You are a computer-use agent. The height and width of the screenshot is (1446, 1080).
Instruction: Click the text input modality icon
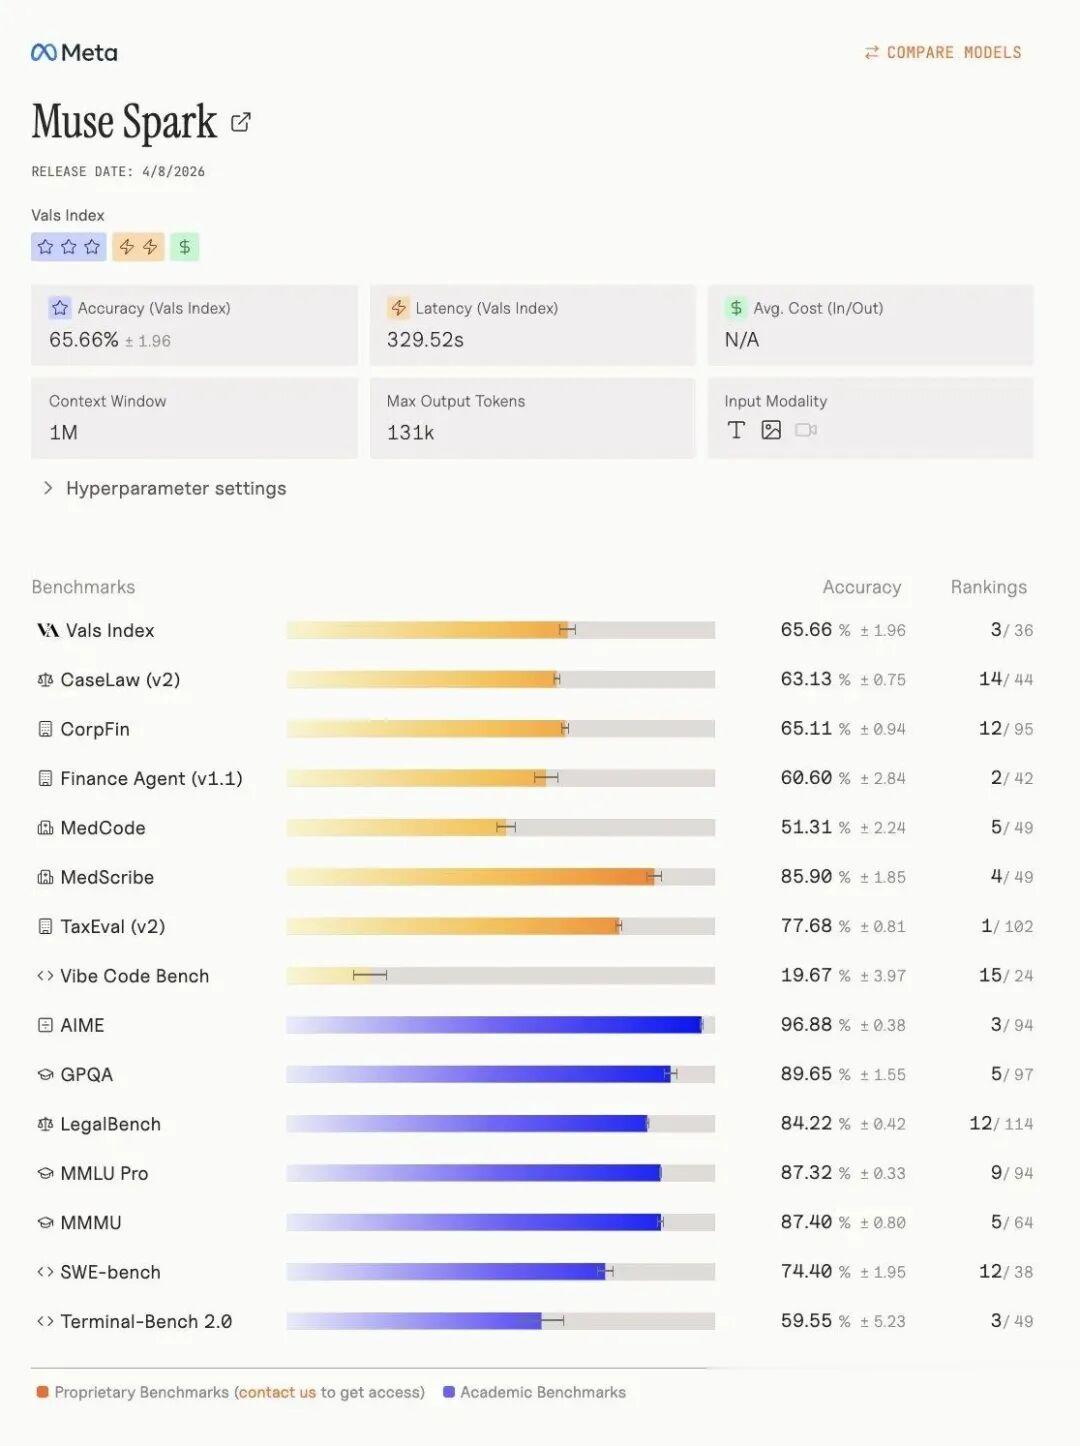point(736,430)
